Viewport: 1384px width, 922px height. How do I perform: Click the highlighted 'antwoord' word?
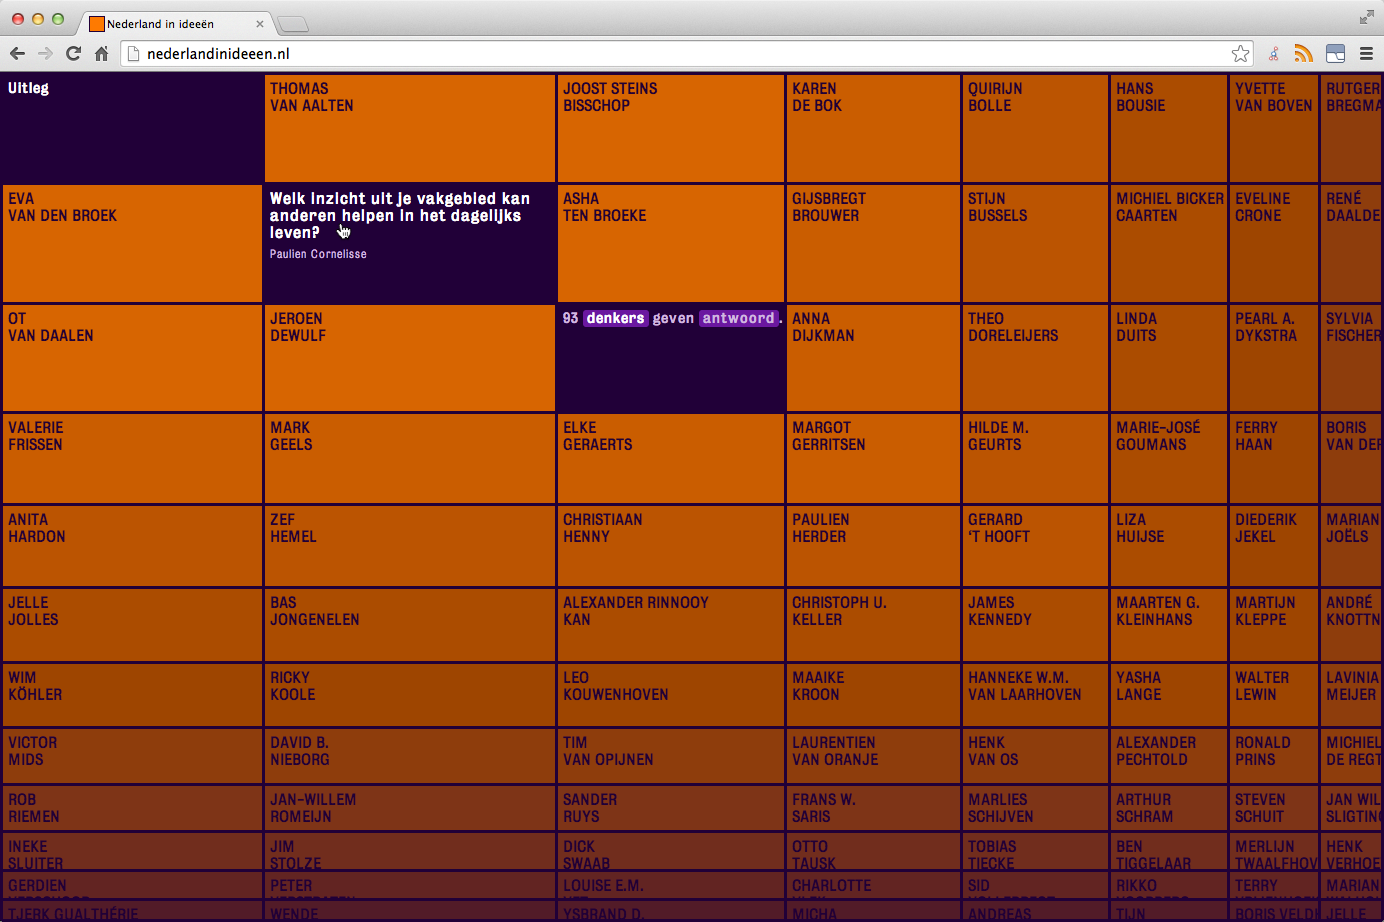(x=738, y=318)
